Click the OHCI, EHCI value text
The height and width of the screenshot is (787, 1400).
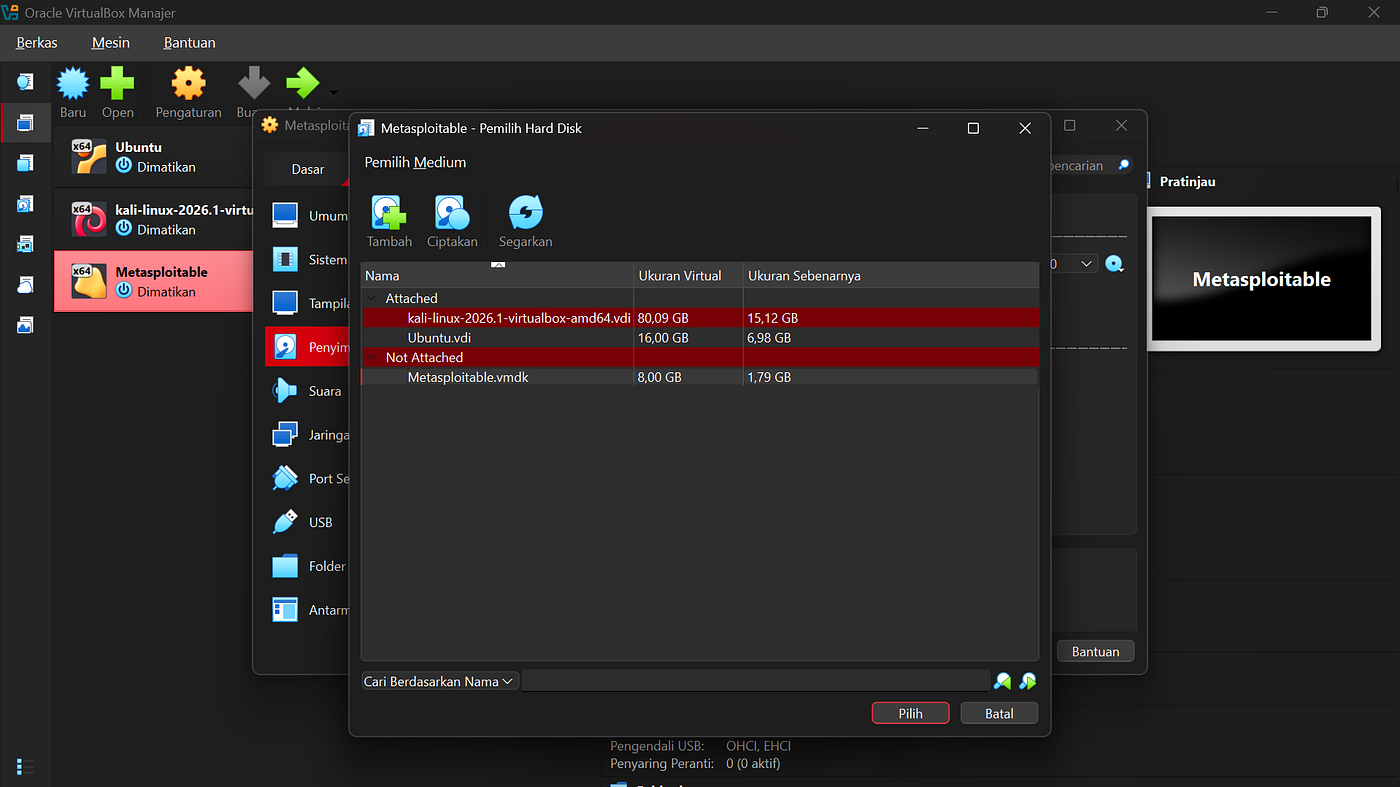click(758, 746)
